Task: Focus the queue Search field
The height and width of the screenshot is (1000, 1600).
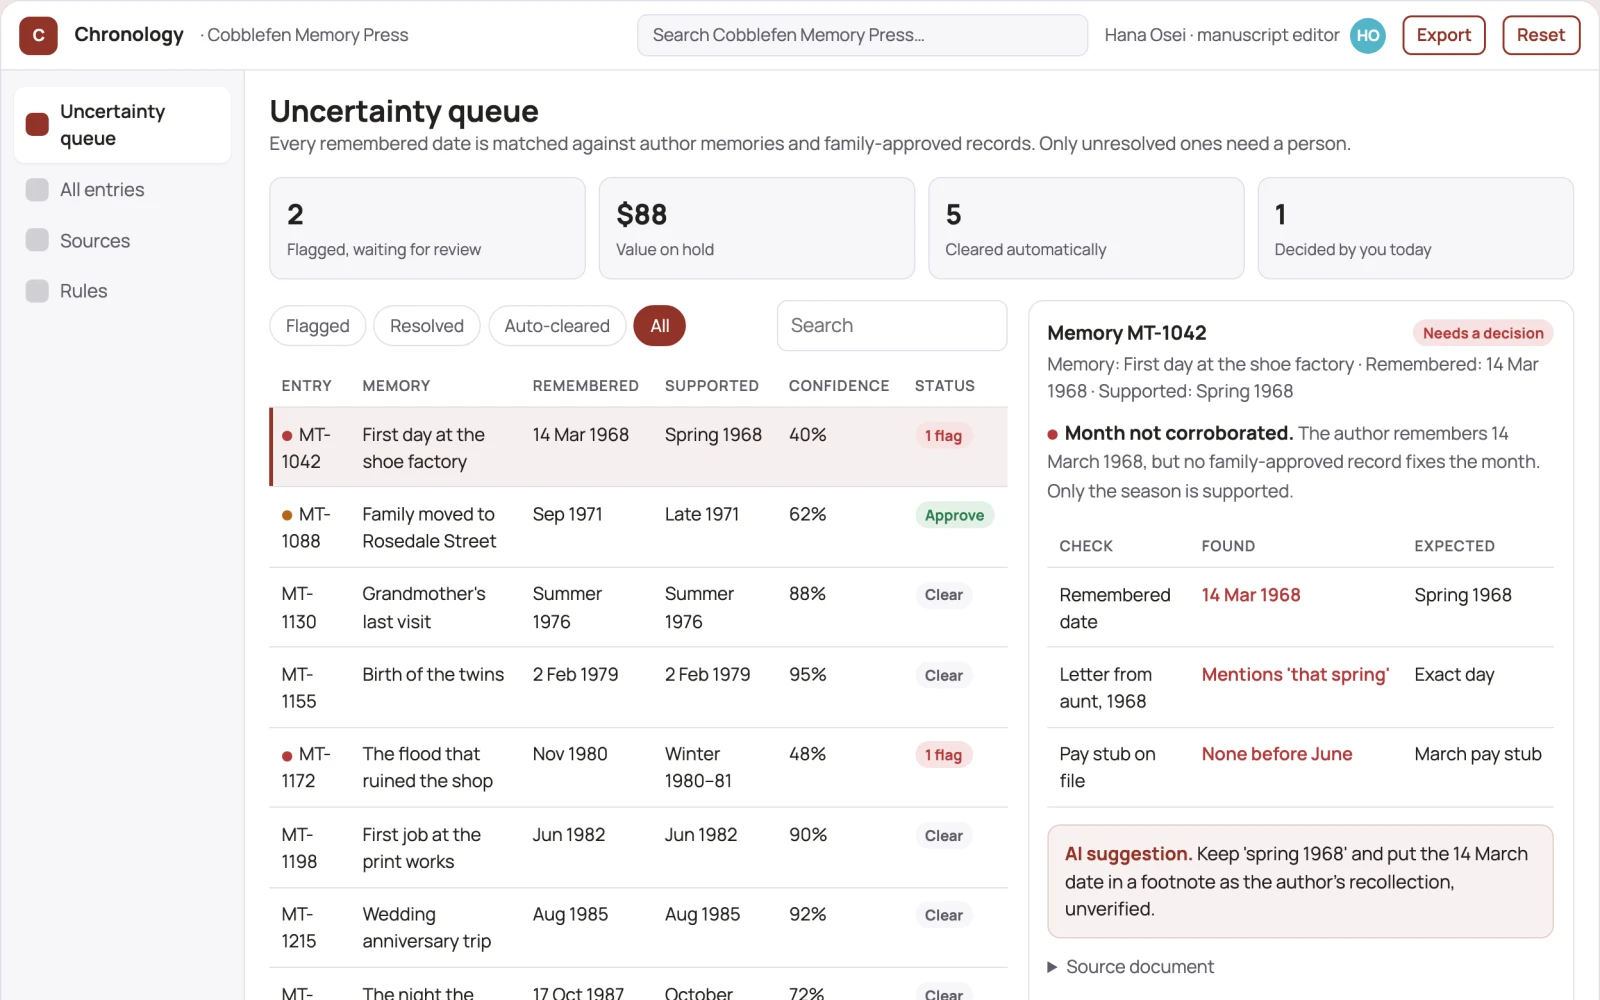Action: pos(892,326)
